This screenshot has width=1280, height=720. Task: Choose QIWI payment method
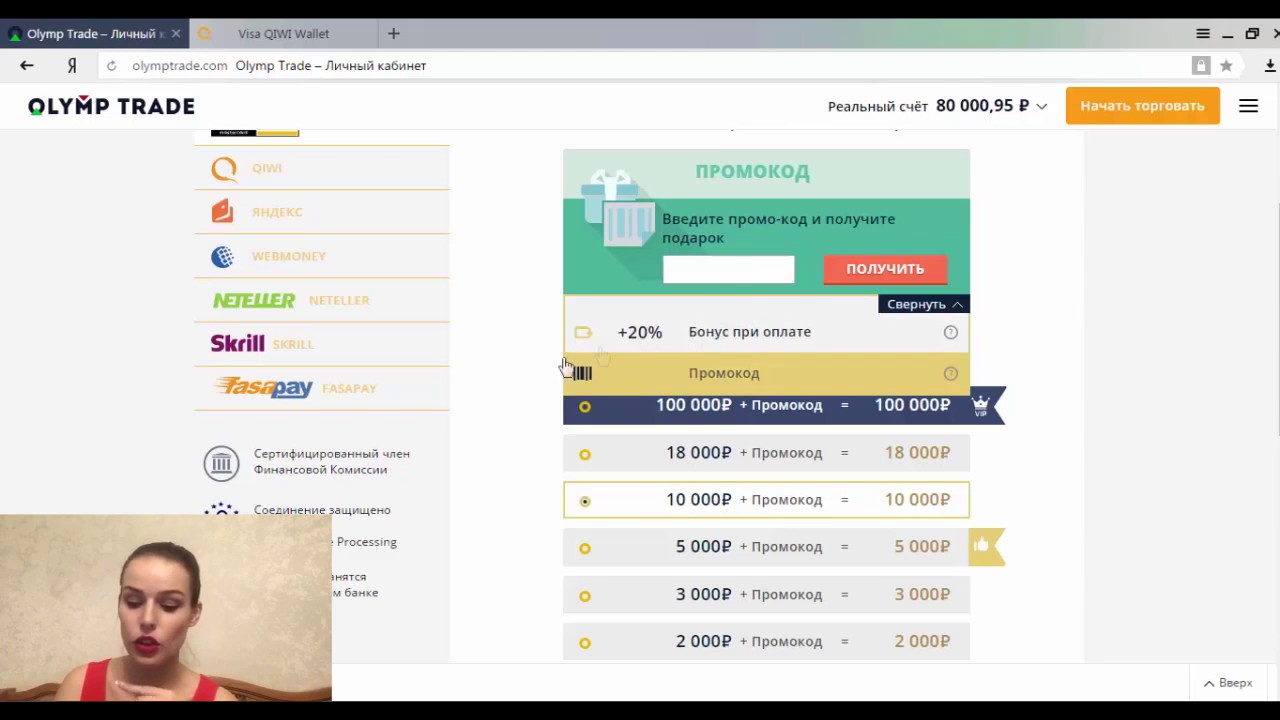point(322,168)
